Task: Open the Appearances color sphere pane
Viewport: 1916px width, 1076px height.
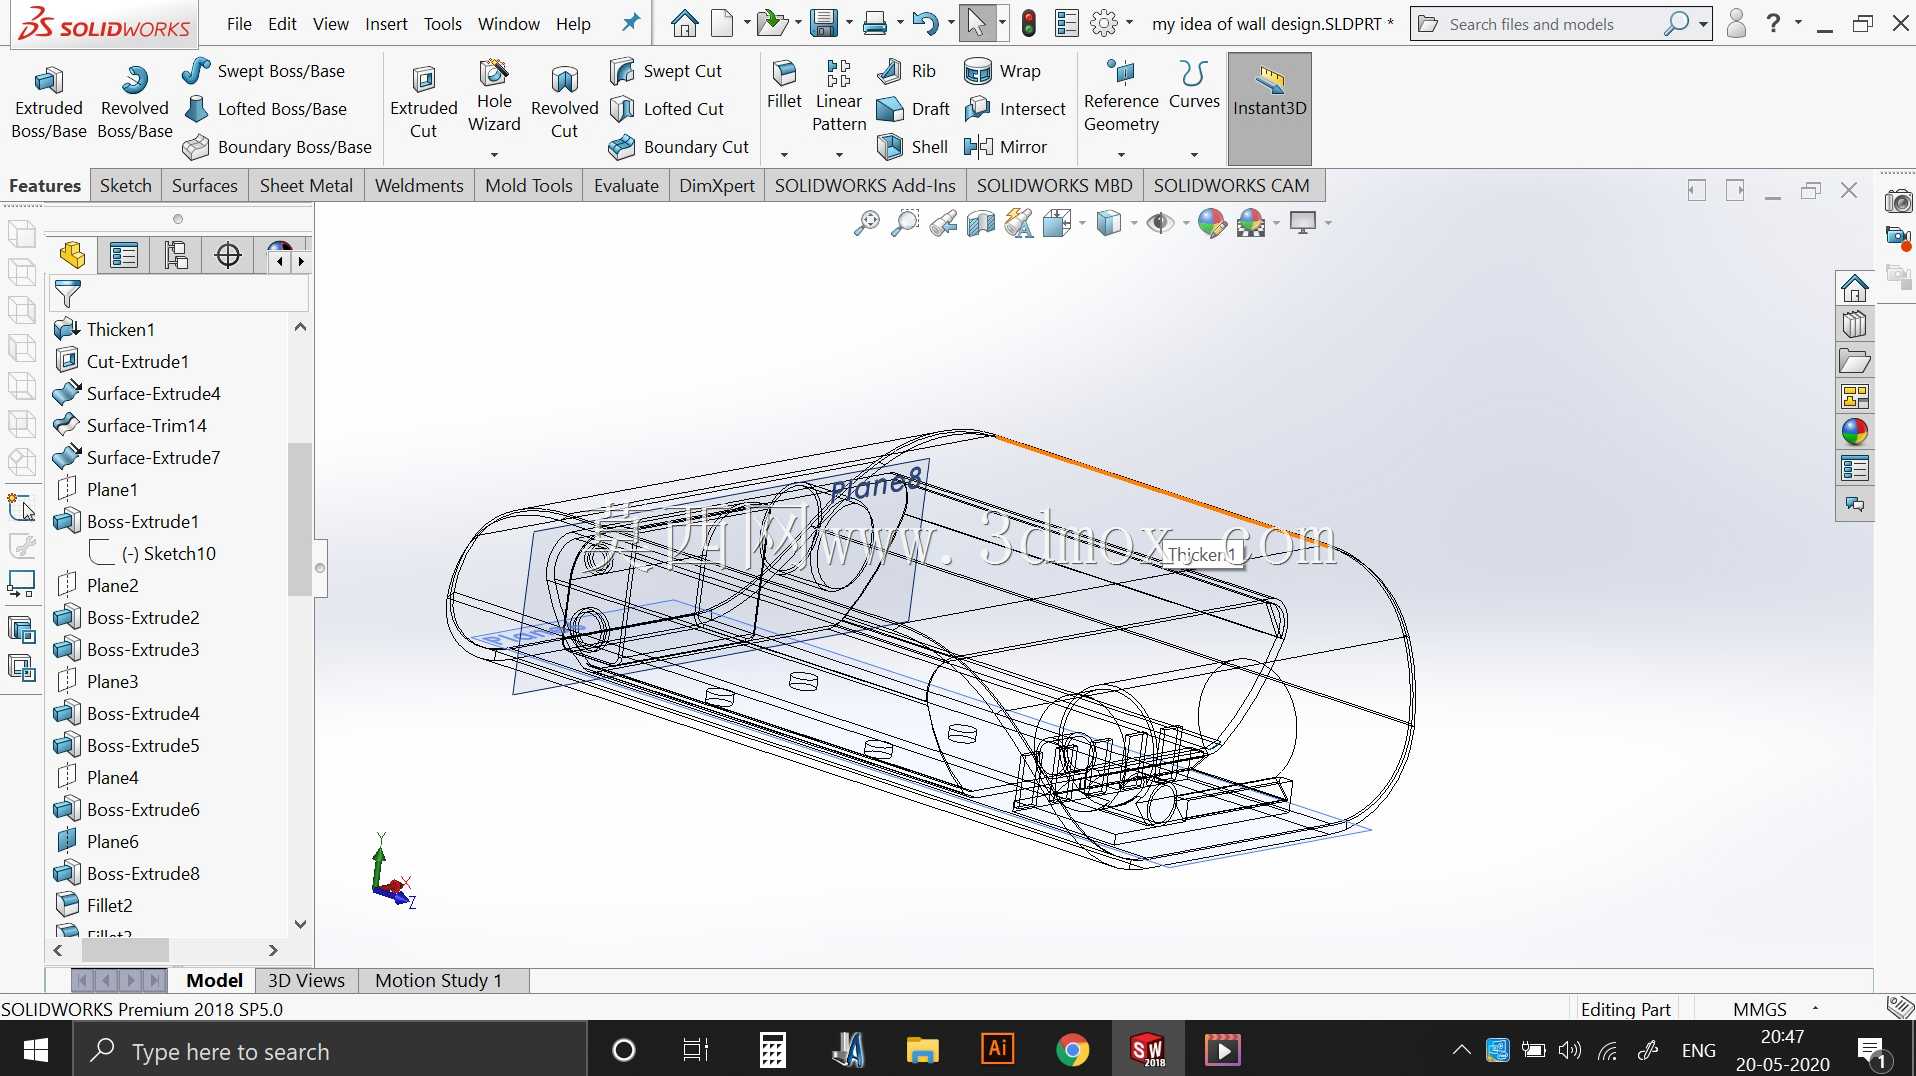Action: point(1854,432)
